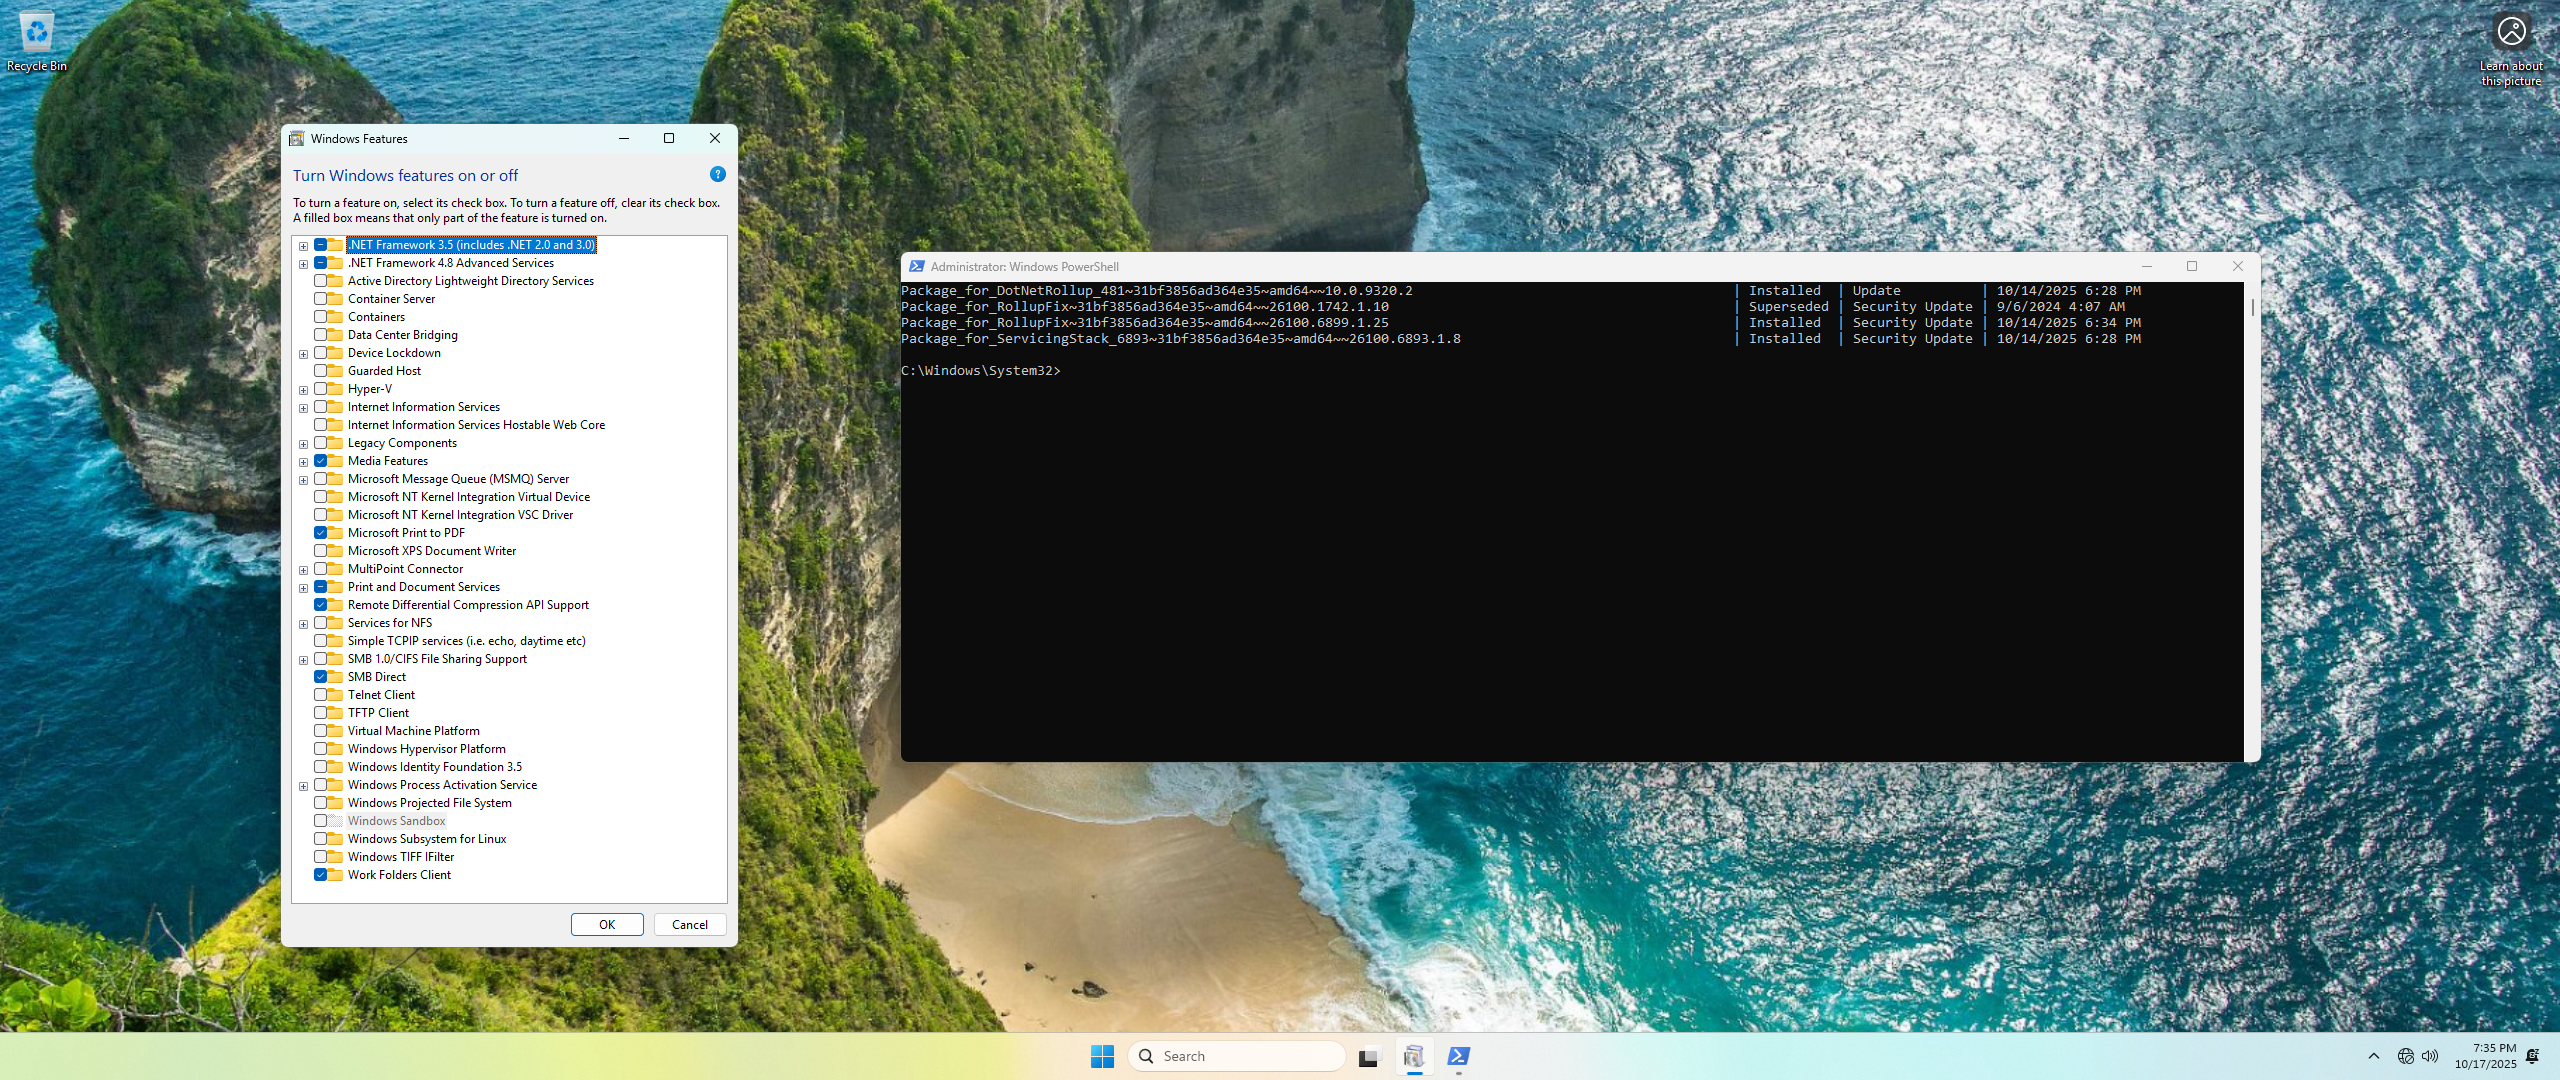Image resolution: width=2560 pixels, height=1080 pixels.
Task: Open the volume icon in system tray
Action: (x=2430, y=1056)
